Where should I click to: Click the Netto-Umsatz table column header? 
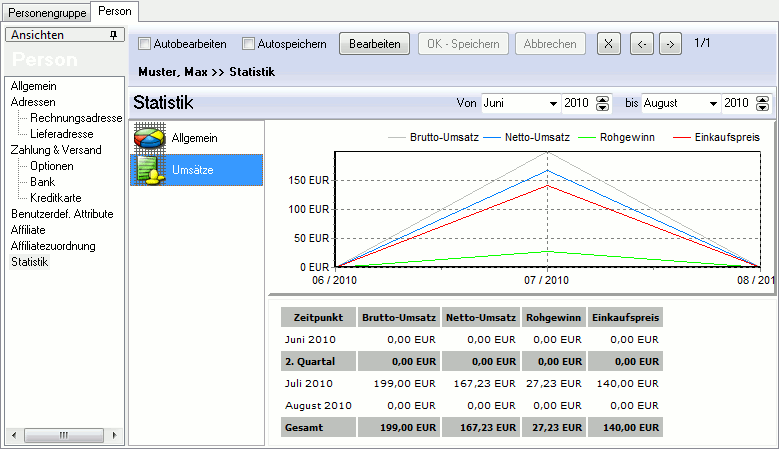click(x=481, y=317)
